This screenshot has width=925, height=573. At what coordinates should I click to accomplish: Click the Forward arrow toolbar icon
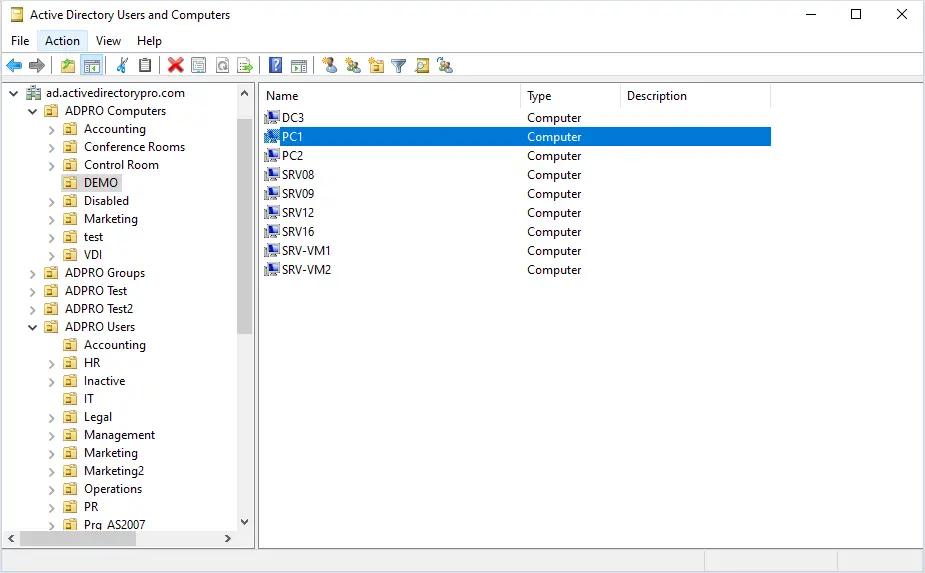37,66
